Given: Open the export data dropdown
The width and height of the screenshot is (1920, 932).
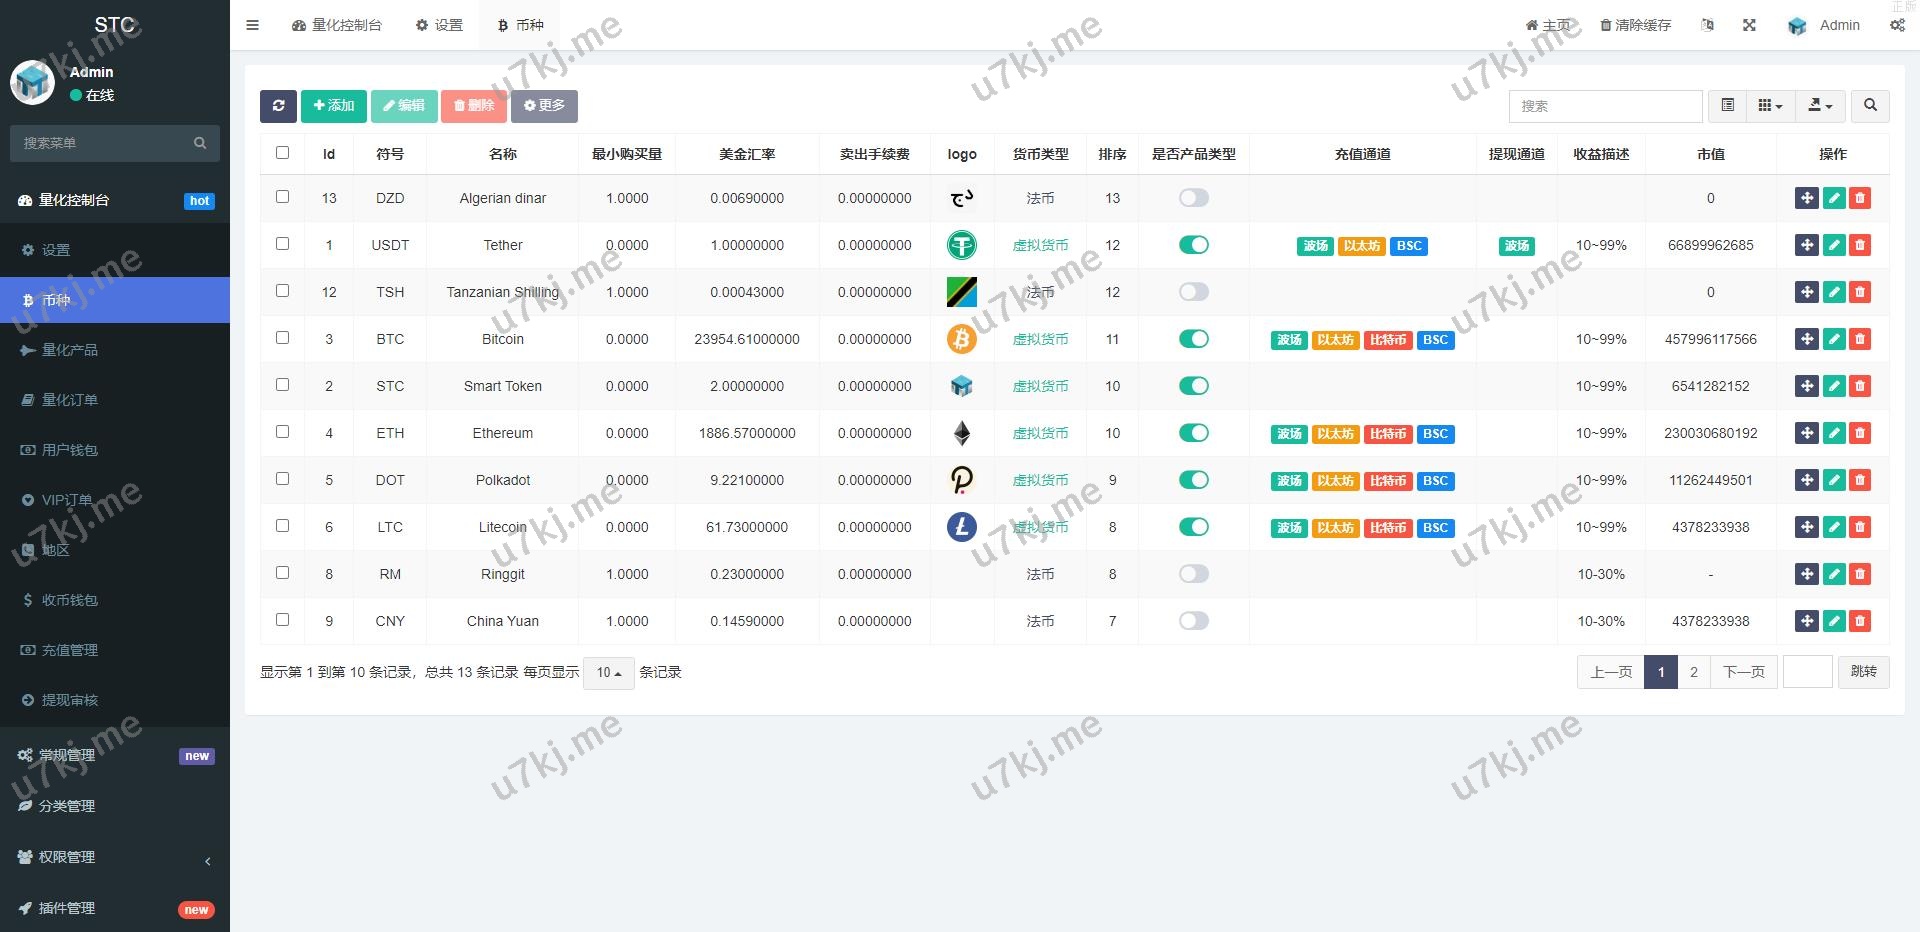Looking at the screenshot, I should [1820, 106].
